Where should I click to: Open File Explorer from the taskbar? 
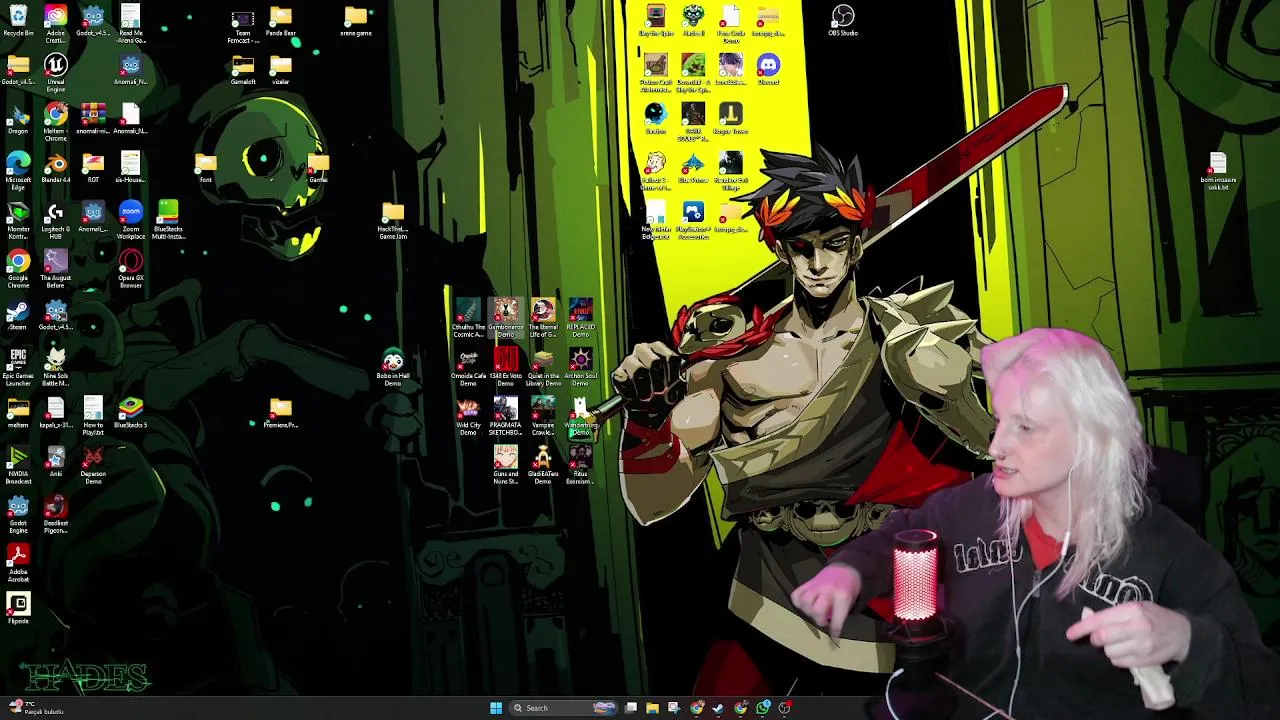(652, 708)
